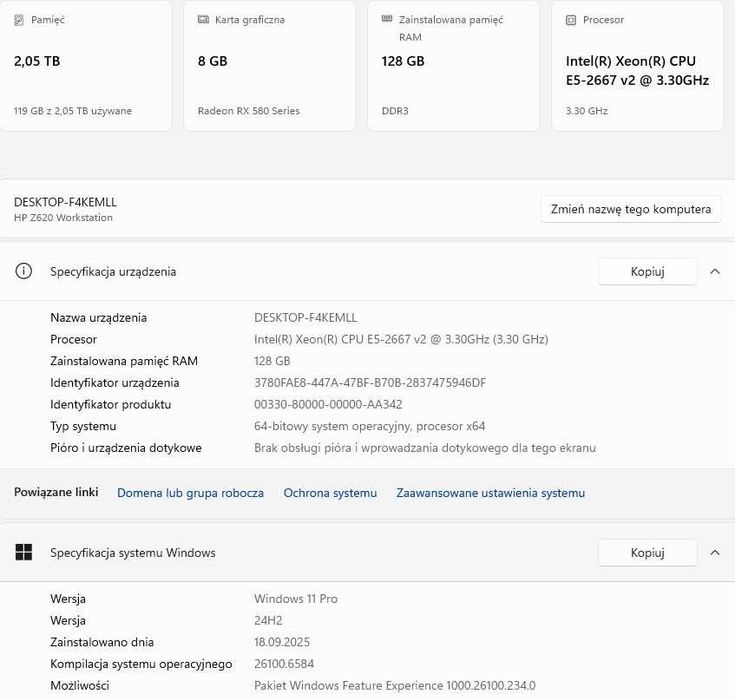The image size is (735, 699).
Task: Open the Ochrona systemu link
Action: click(x=330, y=493)
